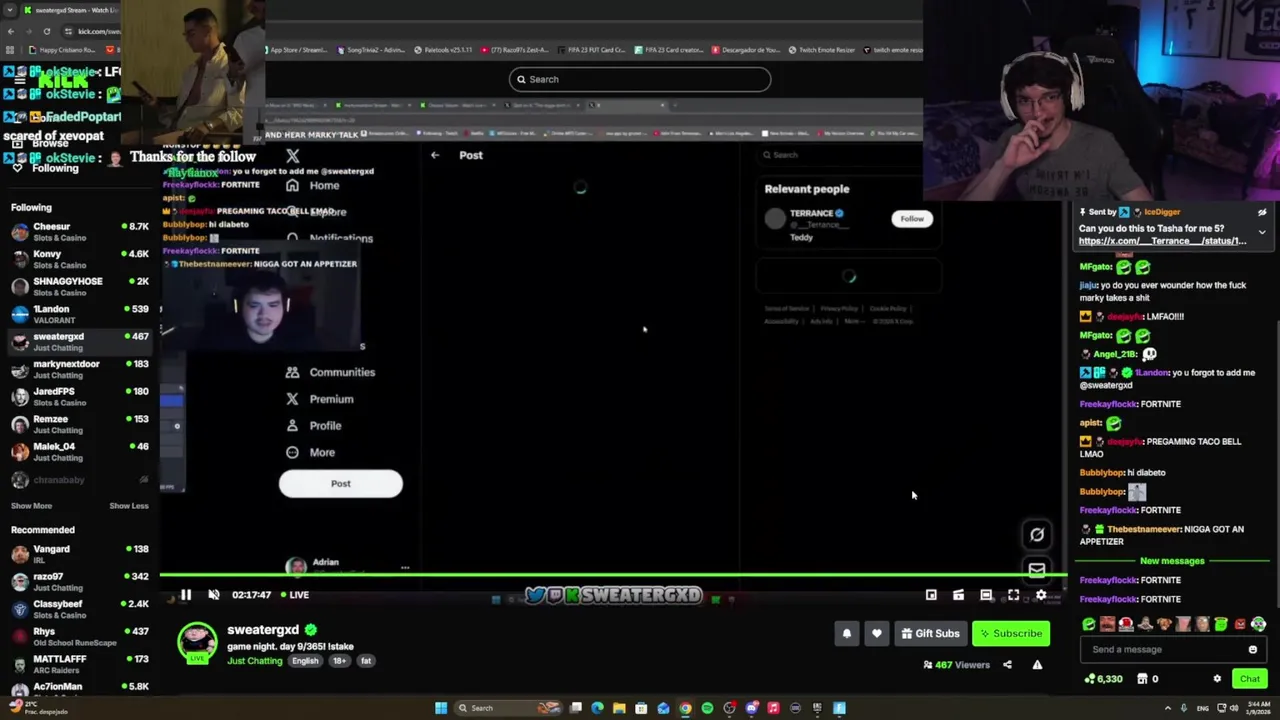
Task: Open Malek_04 channel in sidebar
Action: click(78, 452)
